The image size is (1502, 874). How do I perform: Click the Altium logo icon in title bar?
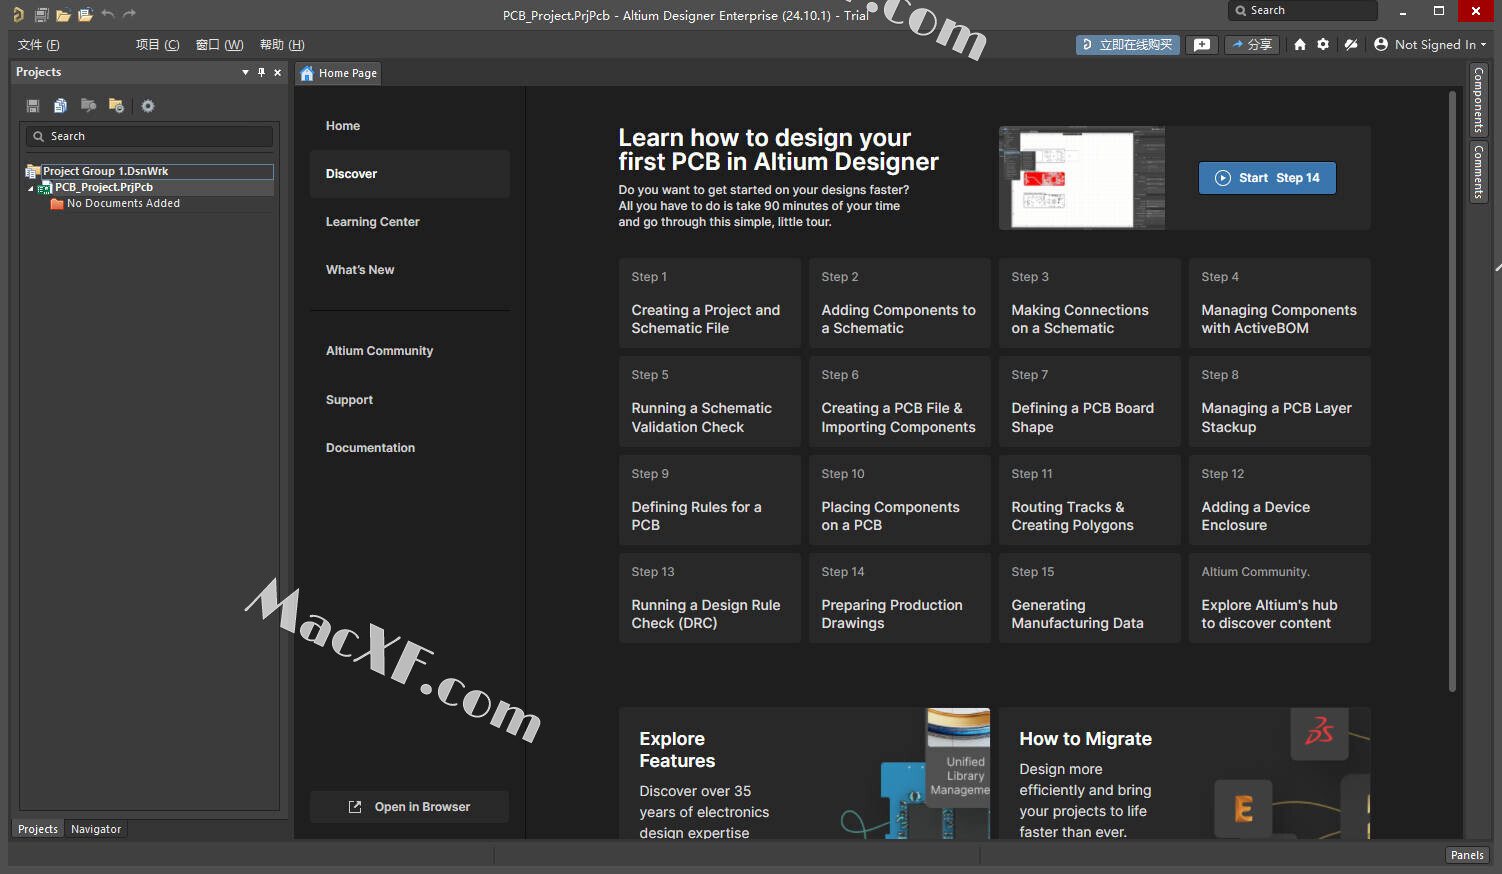coord(17,14)
